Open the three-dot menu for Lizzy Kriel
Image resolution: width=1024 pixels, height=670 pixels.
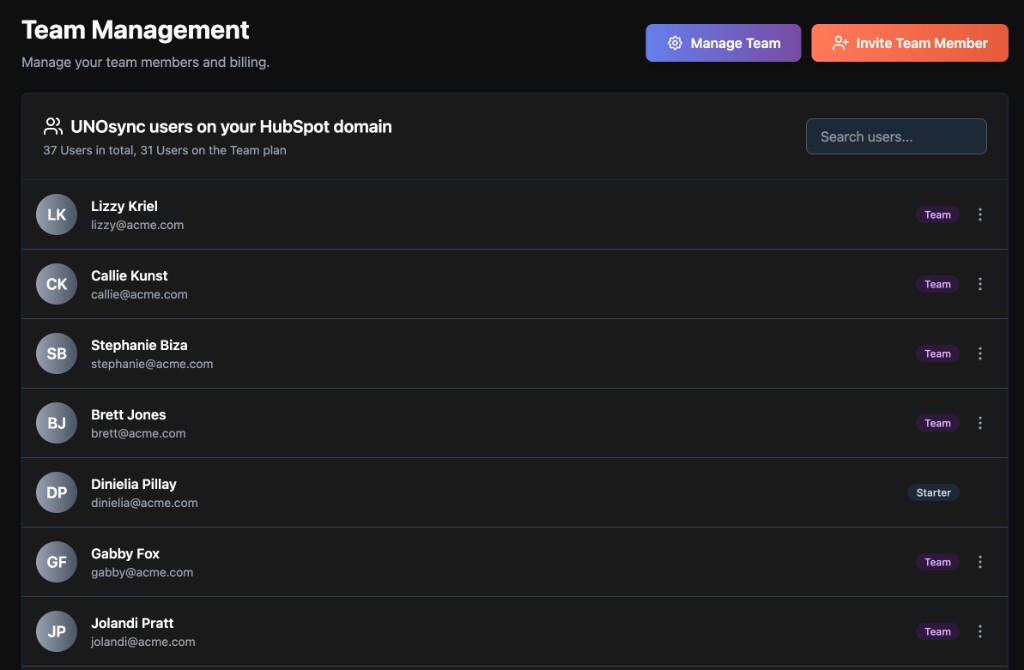[x=980, y=215]
